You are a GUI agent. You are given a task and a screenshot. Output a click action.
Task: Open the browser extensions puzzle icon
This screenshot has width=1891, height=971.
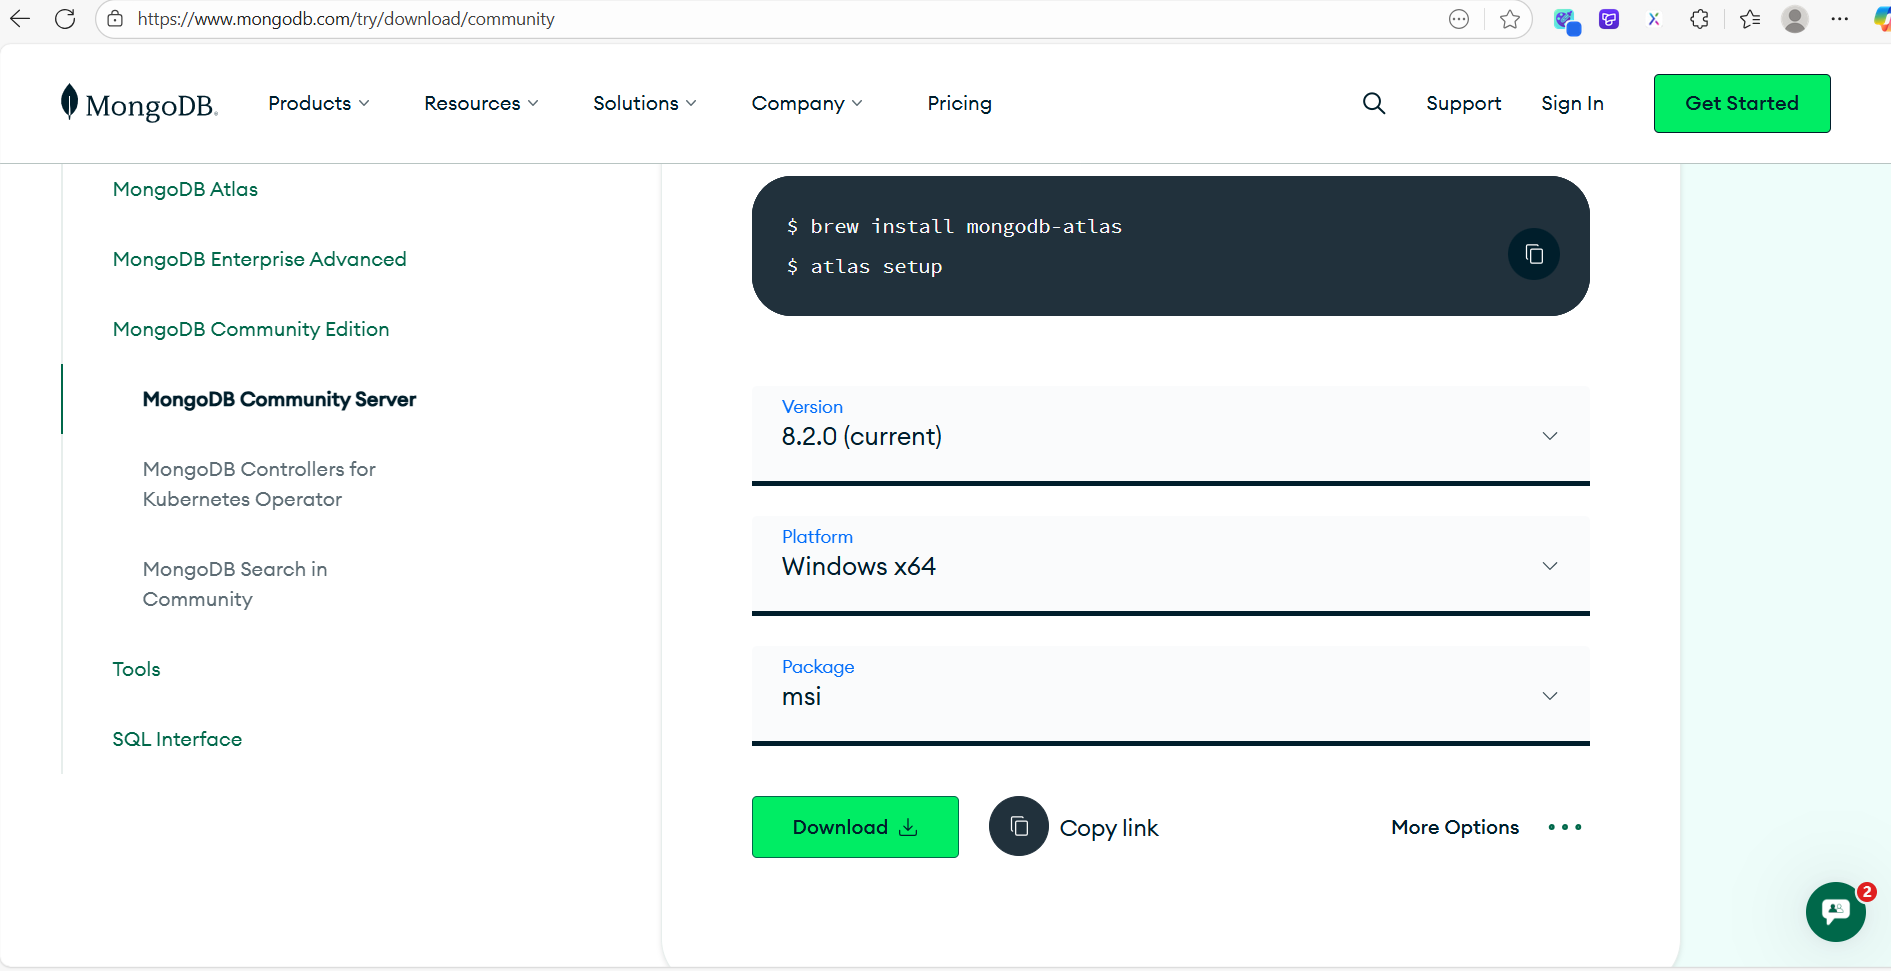pos(1699,19)
